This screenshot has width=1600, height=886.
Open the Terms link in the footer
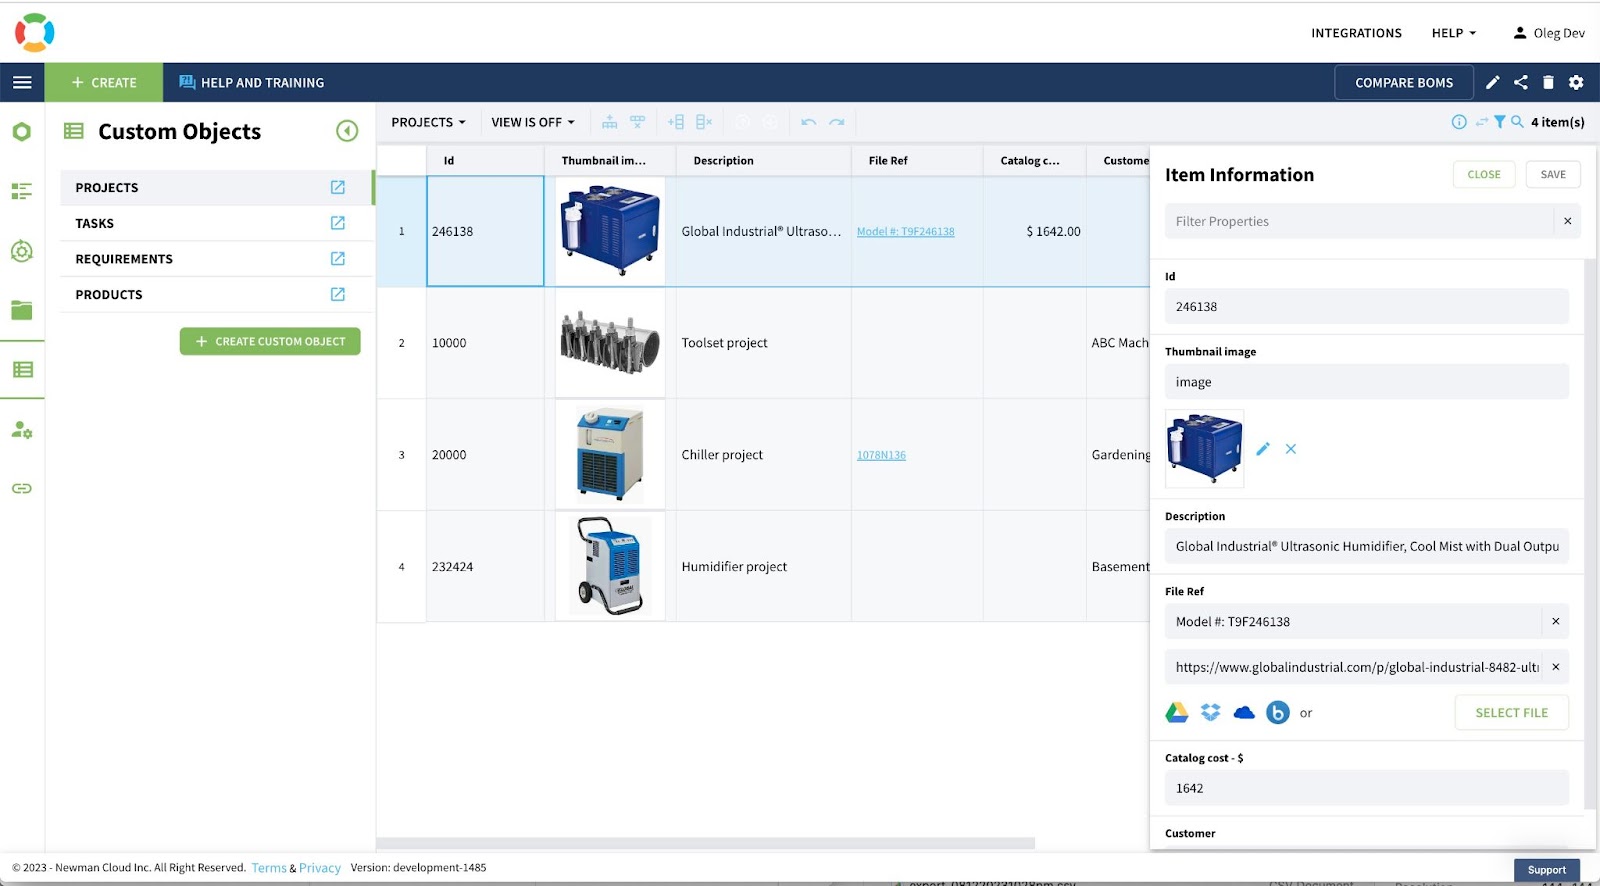pos(269,868)
